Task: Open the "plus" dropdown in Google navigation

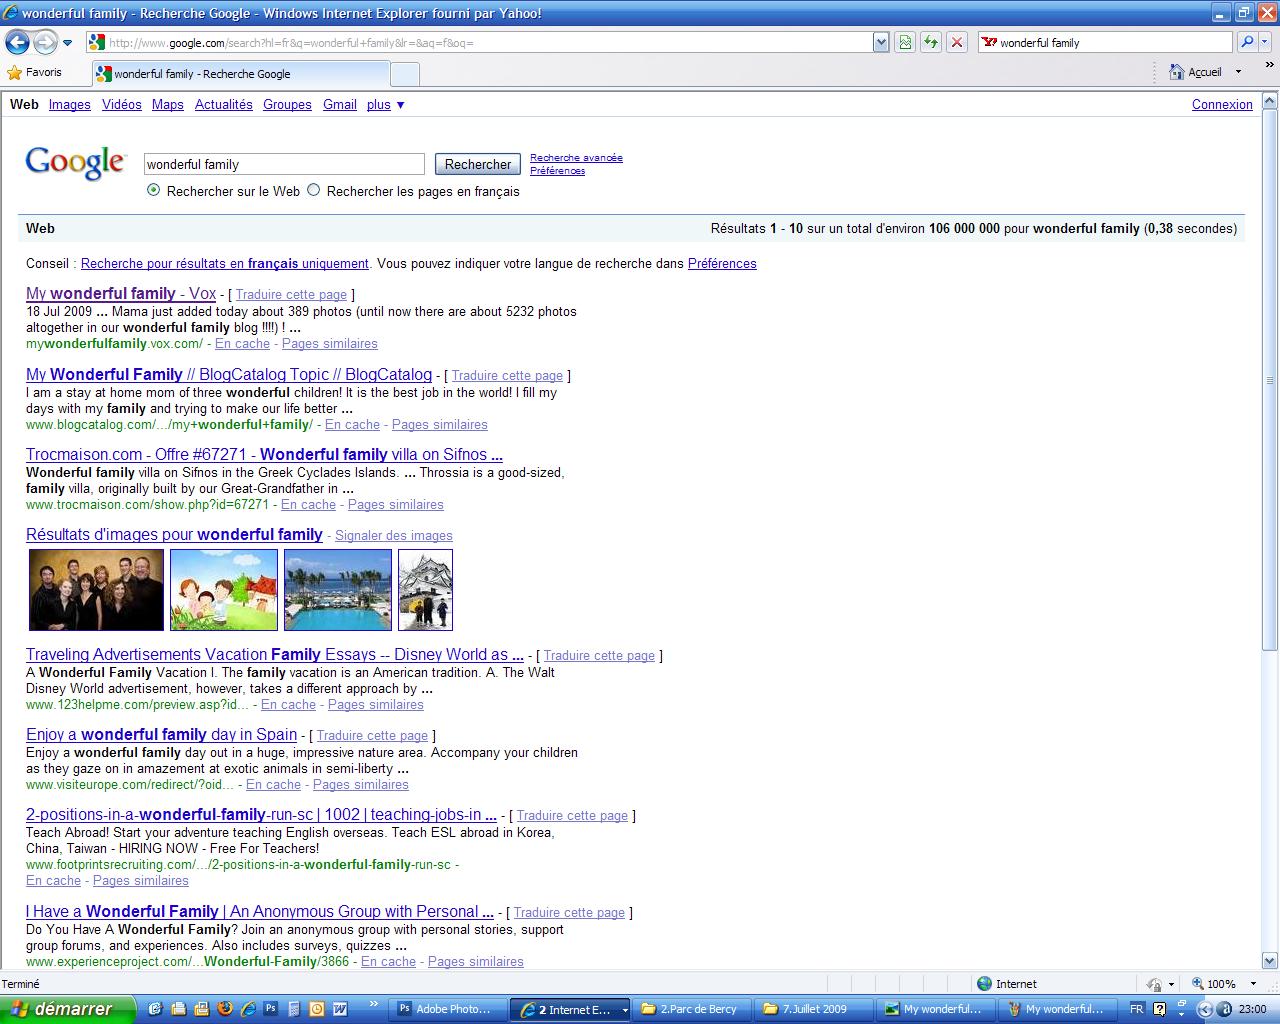Action: [x=386, y=105]
